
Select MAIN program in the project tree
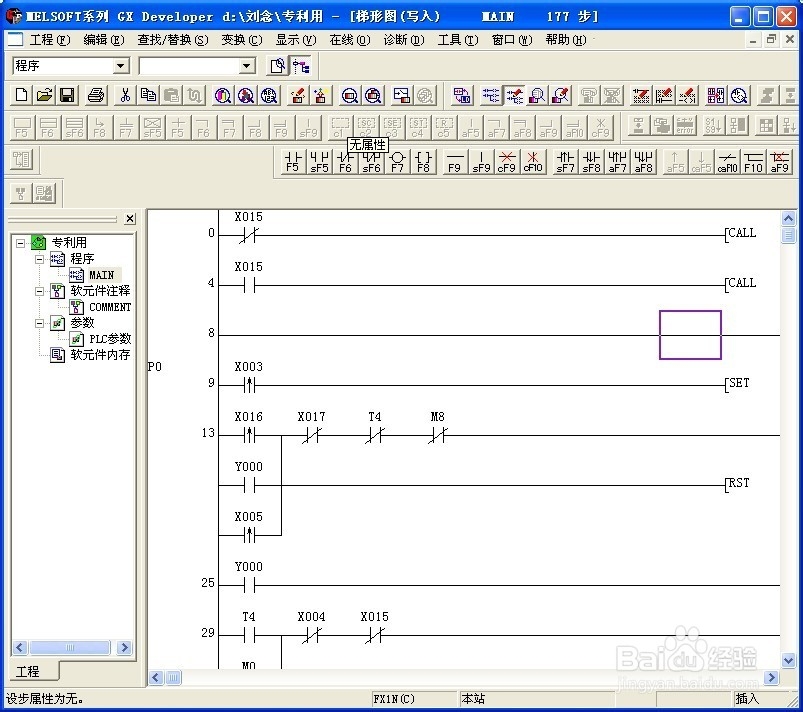[x=103, y=274]
